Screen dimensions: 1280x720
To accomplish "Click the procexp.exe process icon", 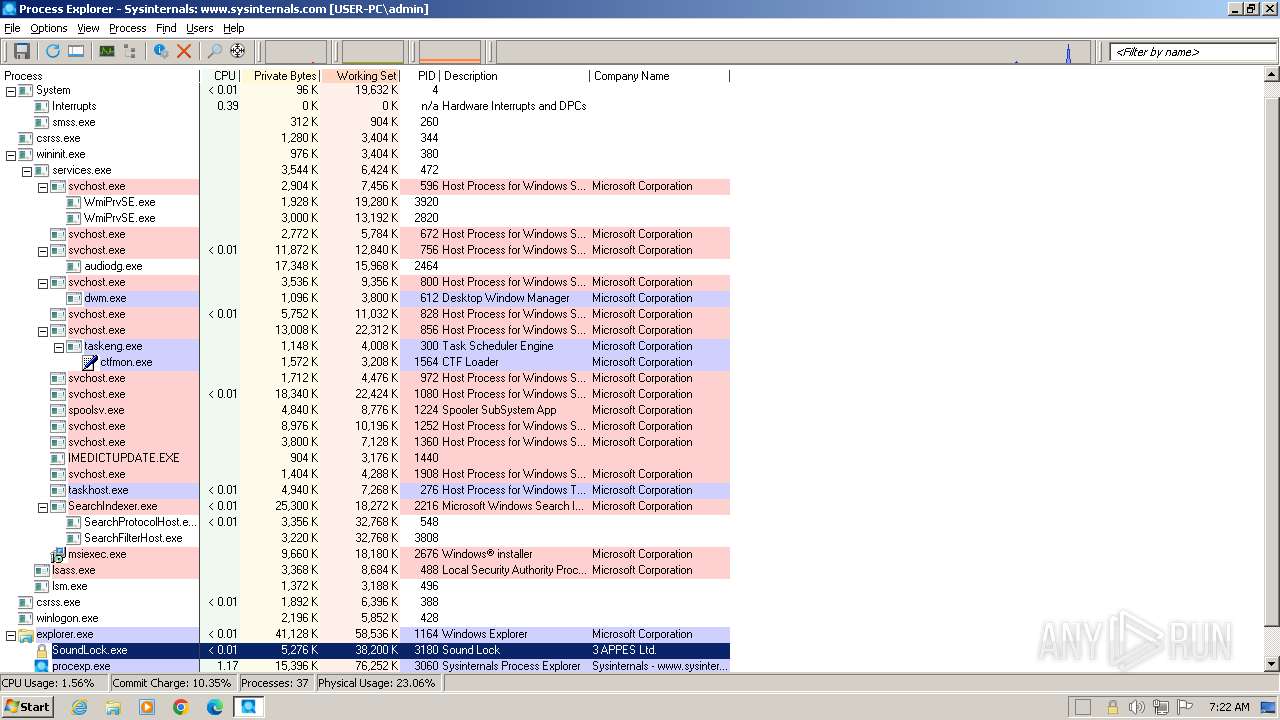I will (42, 666).
